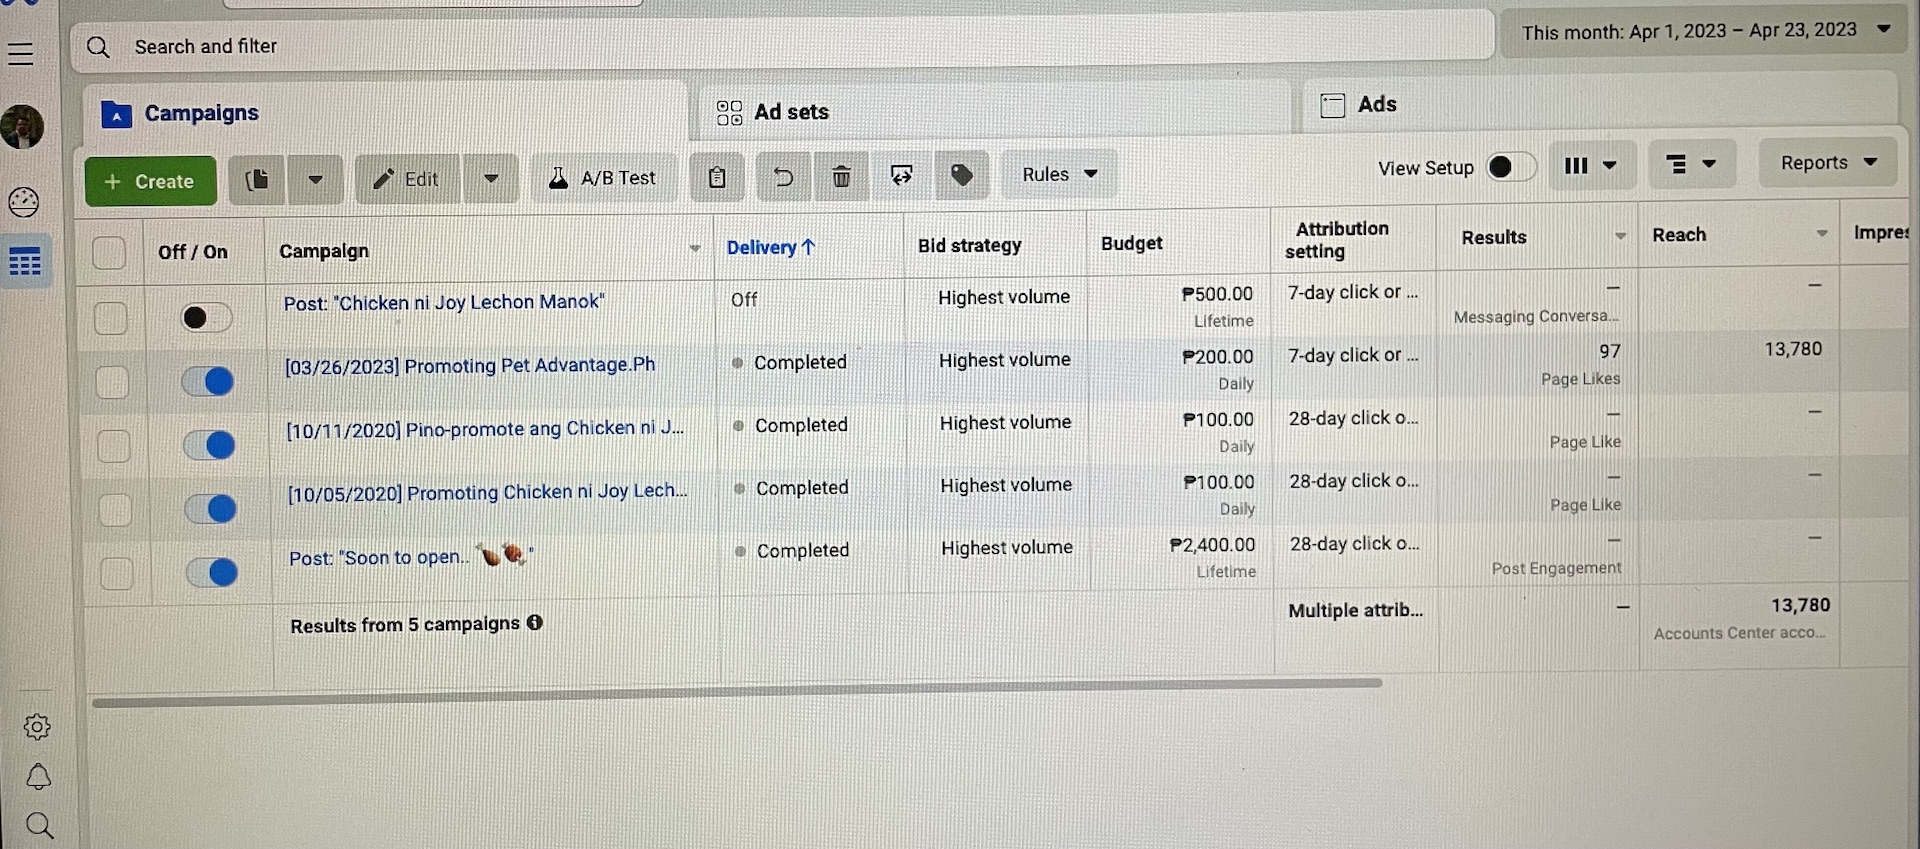Click the duplicate campaign icon
The width and height of the screenshot is (1920, 849).
click(x=257, y=180)
